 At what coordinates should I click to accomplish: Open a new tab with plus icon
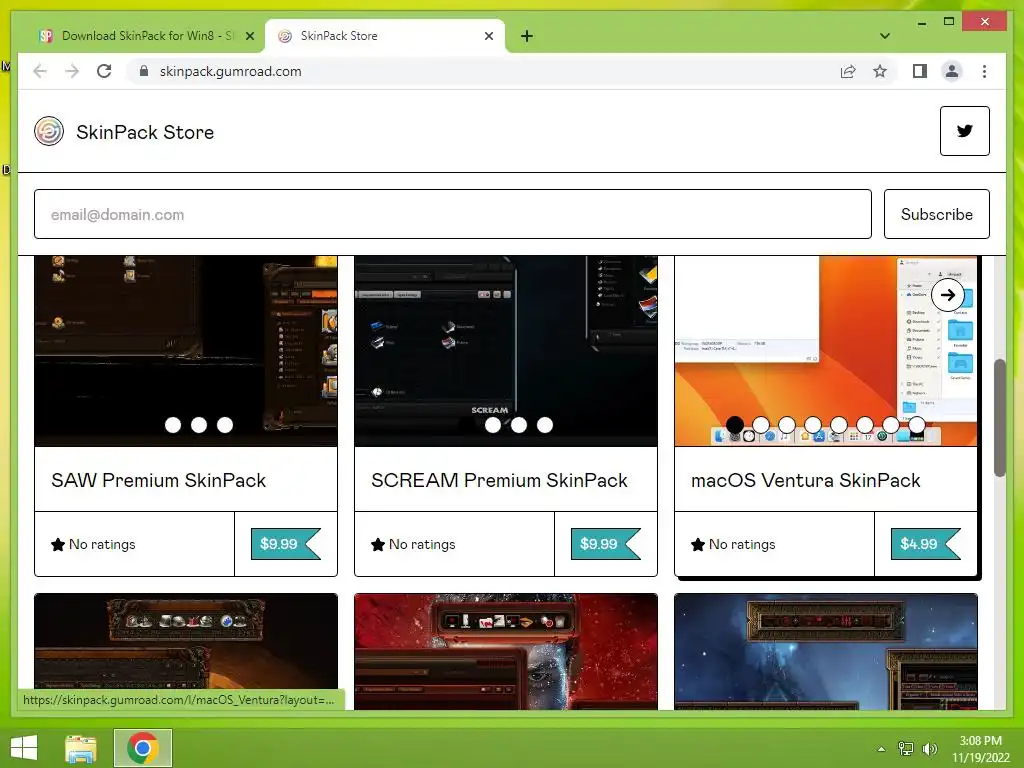point(527,36)
